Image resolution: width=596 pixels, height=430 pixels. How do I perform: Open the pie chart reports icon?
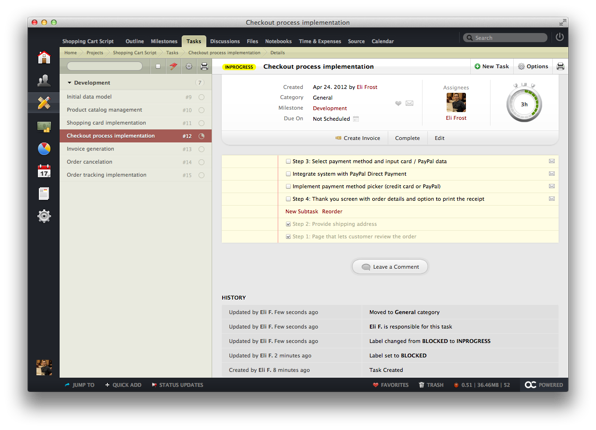click(x=44, y=149)
